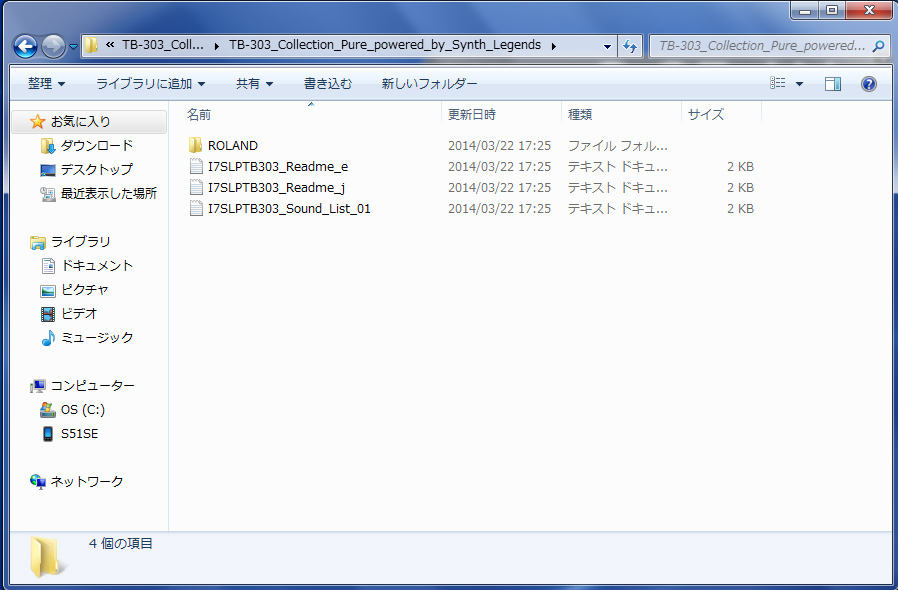Focus the TB-303_Collection_Pure_powered search field

click(x=770, y=46)
